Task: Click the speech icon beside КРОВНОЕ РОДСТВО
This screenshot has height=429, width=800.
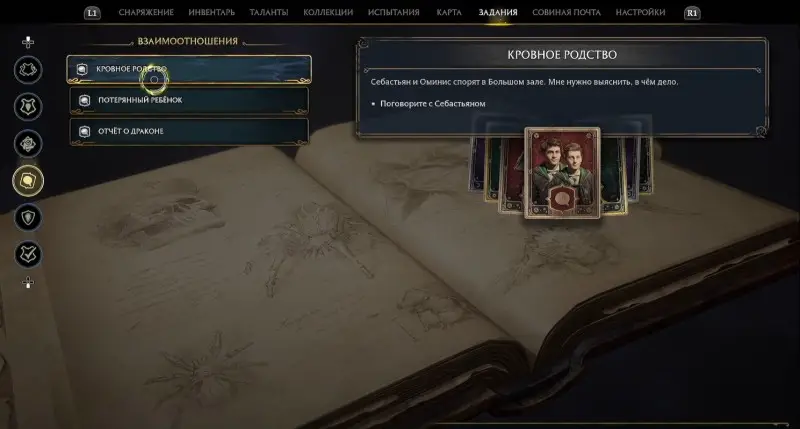Action: tap(82, 69)
